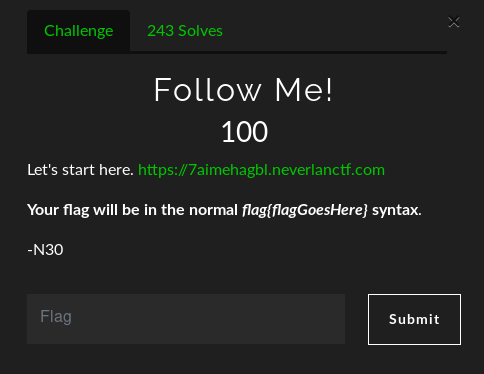This screenshot has width=484, height=374.
Task: Click the 'Let's start here.' text
Action: [x=80, y=170]
